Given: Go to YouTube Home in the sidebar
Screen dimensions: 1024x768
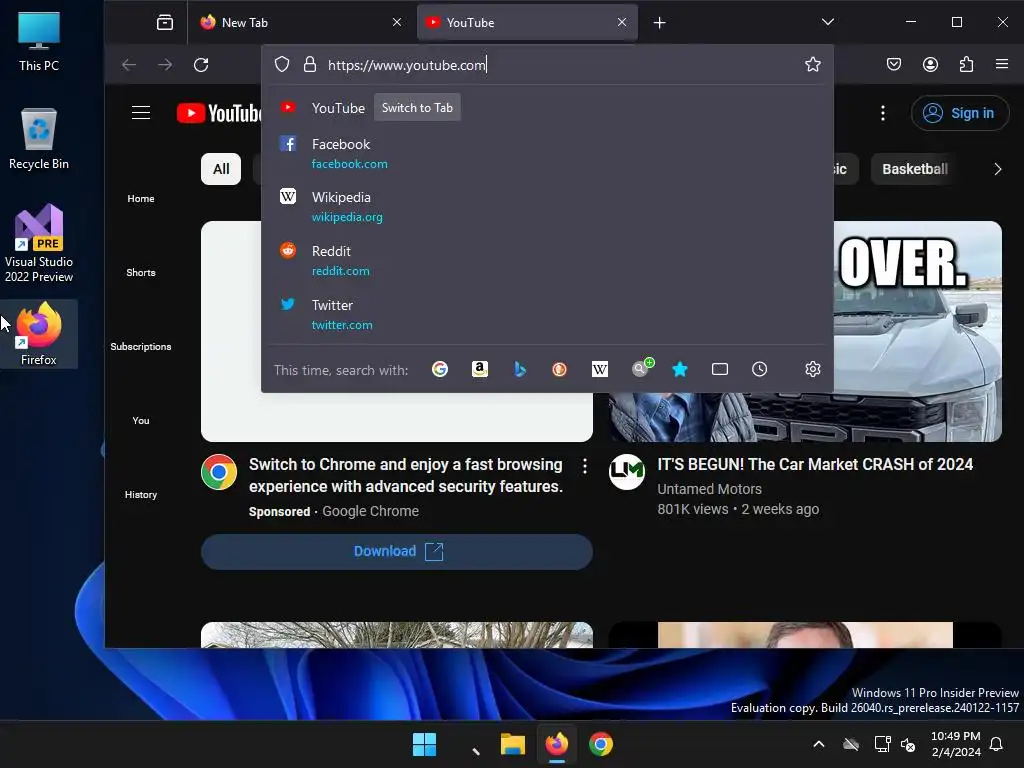Looking at the screenshot, I should (x=141, y=199).
